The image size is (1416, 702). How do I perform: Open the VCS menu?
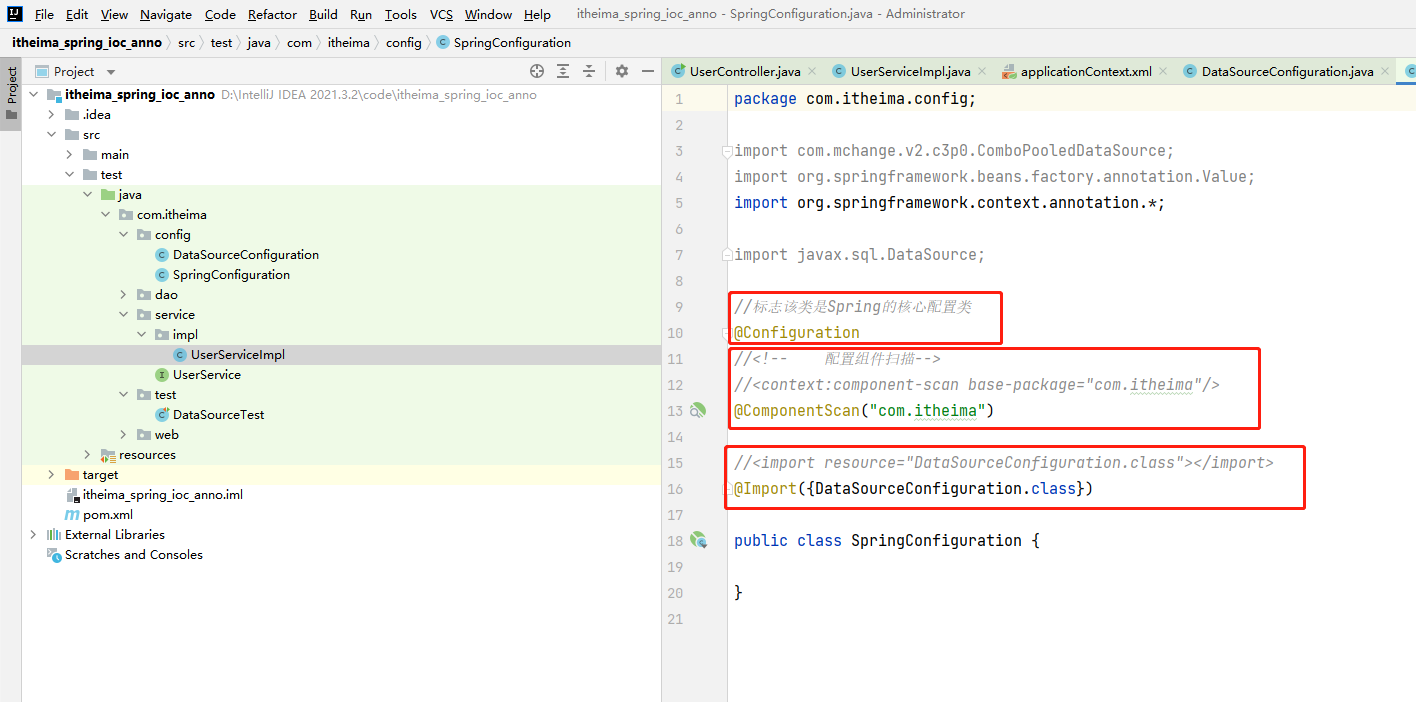pyautogui.click(x=441, y=14)
